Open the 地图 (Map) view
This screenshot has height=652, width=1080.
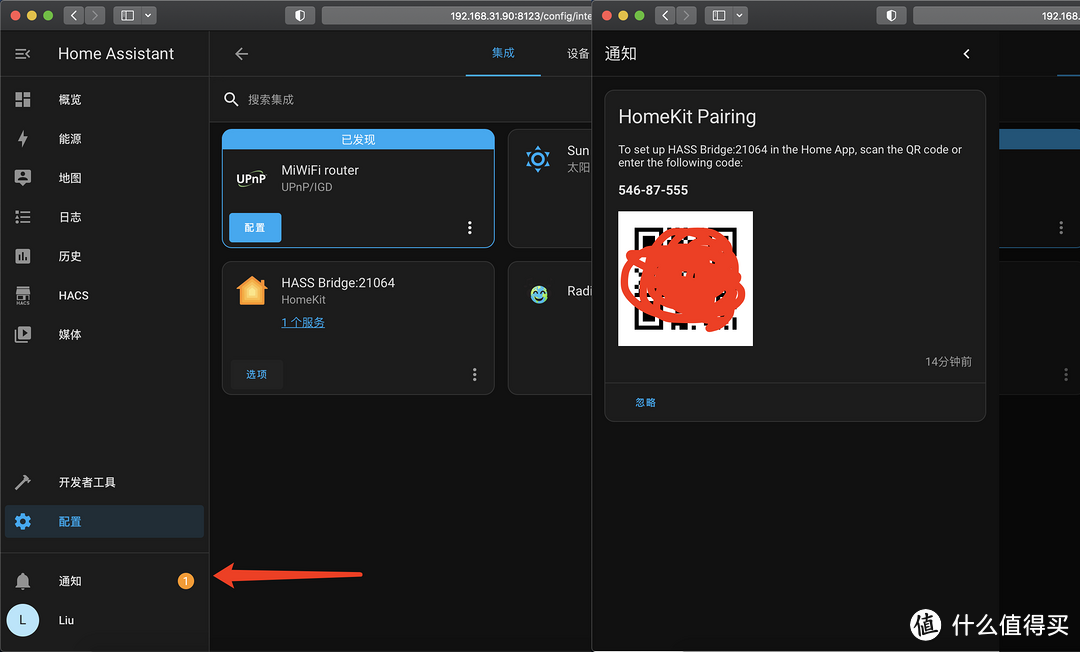[69, 177]
